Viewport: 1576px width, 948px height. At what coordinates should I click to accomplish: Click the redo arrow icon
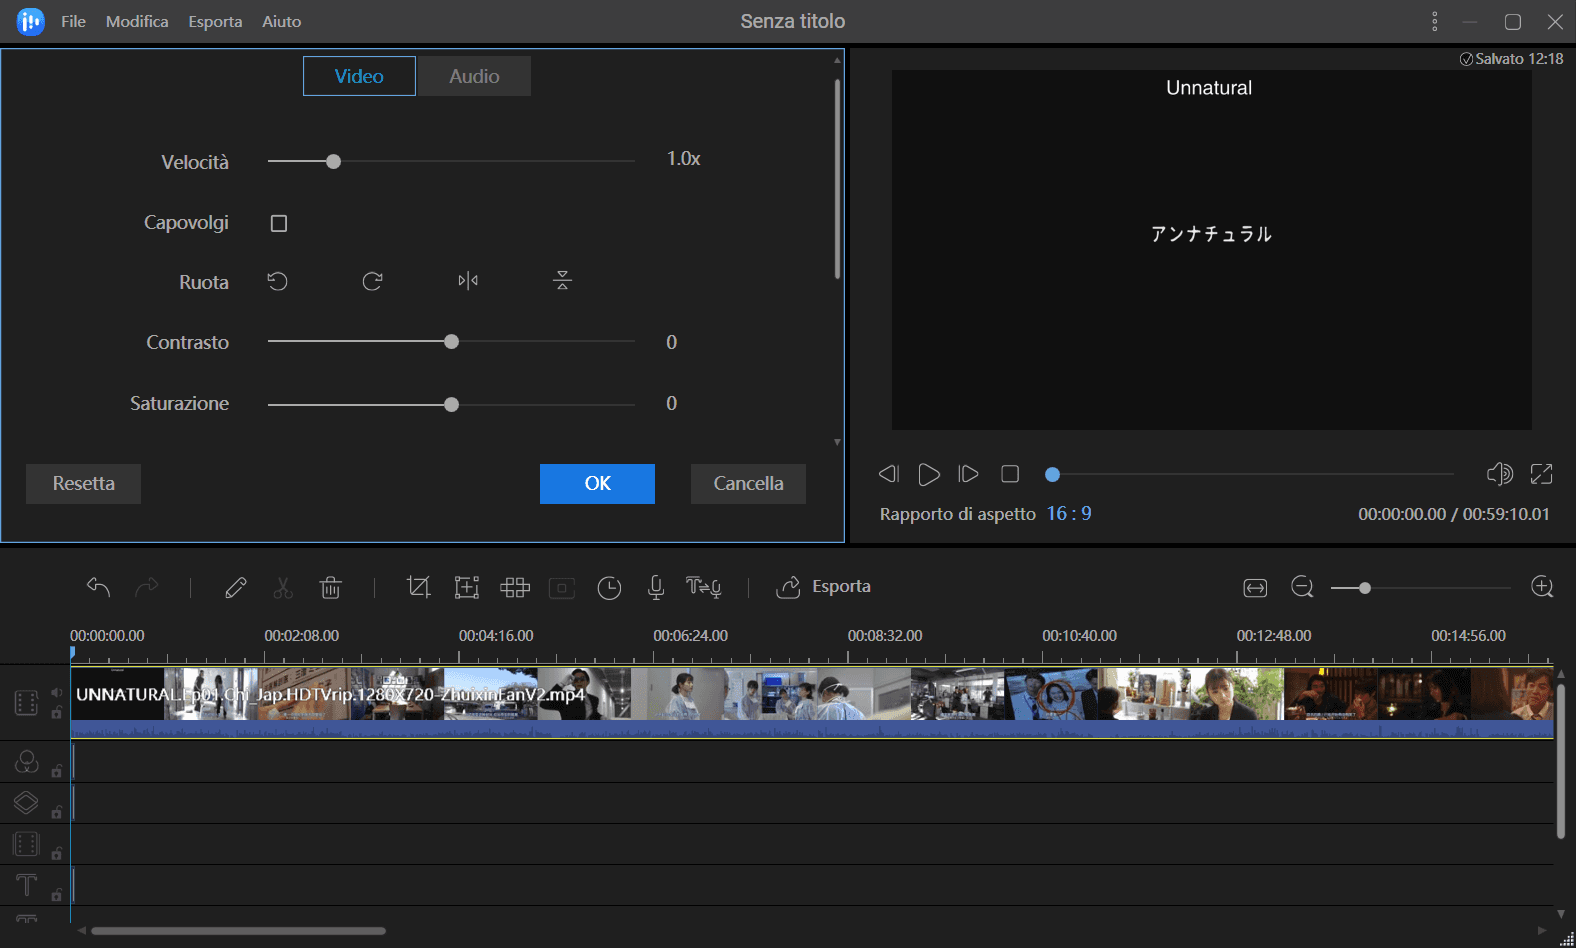[x=147, y=587]
